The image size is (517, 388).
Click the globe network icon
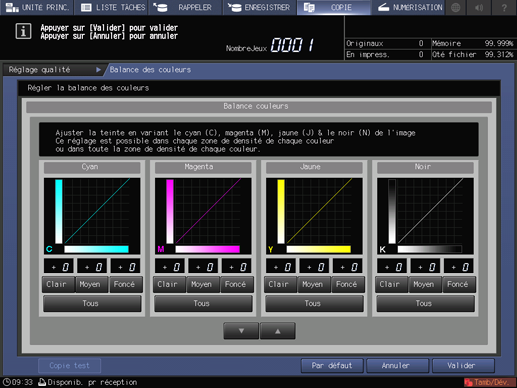point(456,7)
